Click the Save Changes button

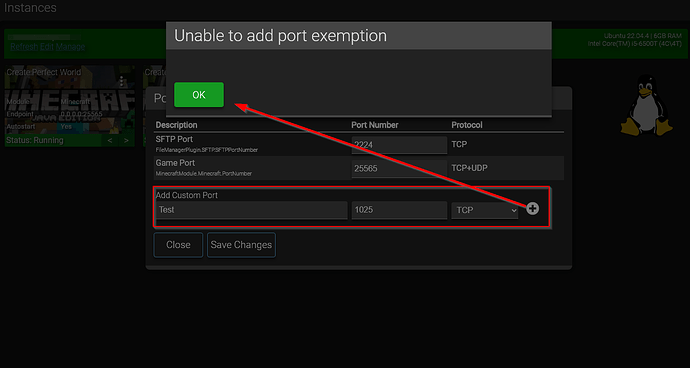click(241, 245)
